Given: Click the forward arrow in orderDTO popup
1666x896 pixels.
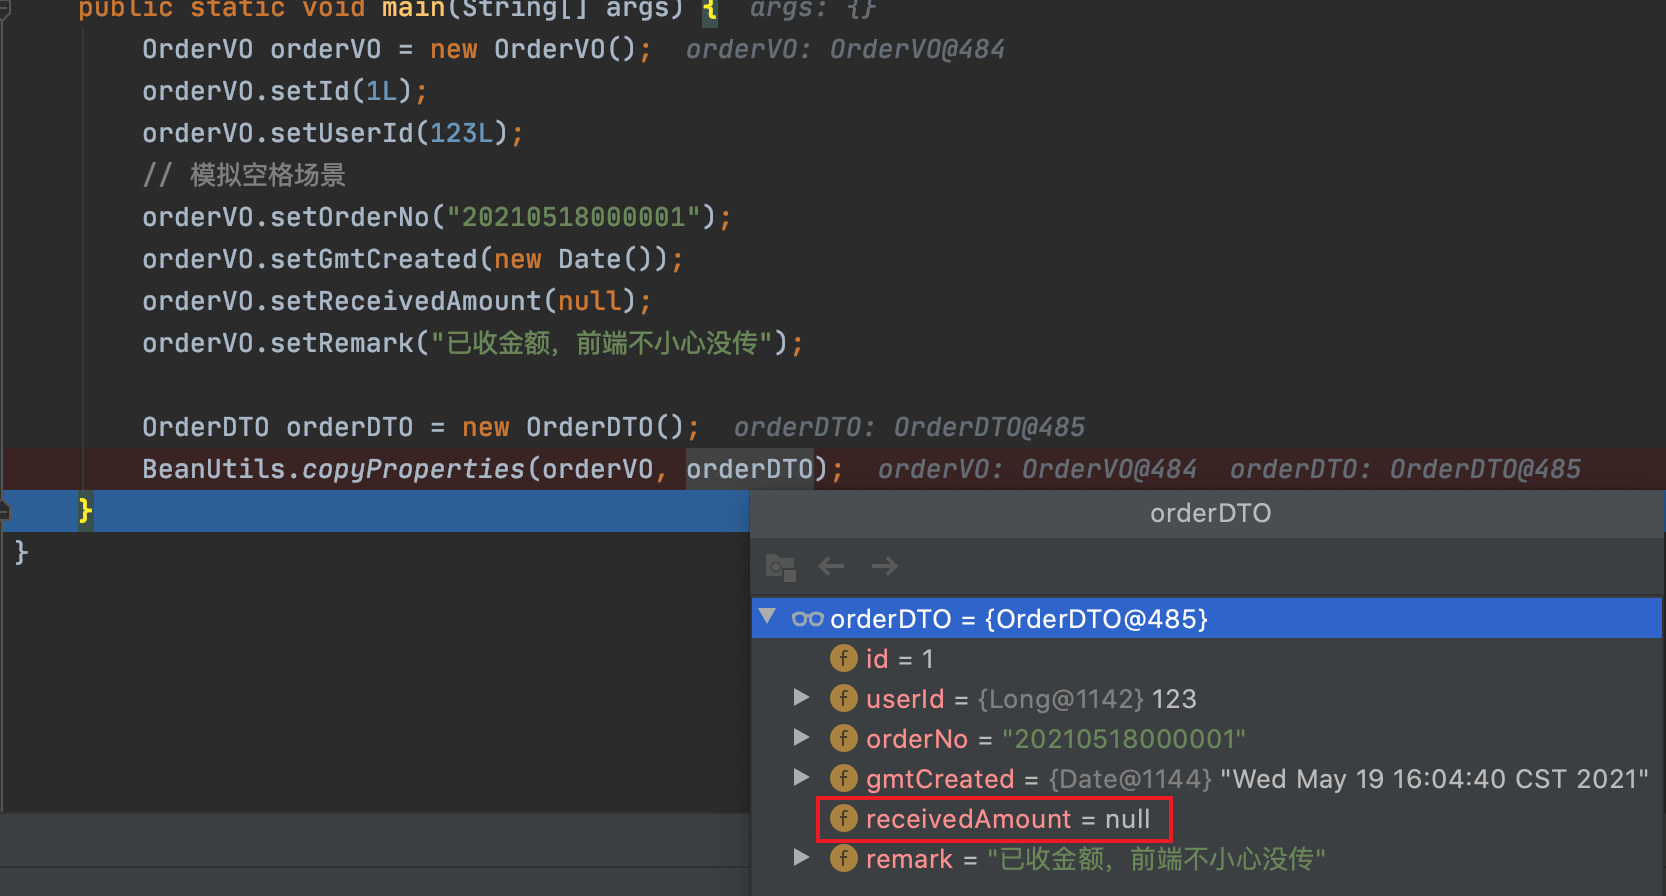Looking at the screenshot, I should click(884, 566).
